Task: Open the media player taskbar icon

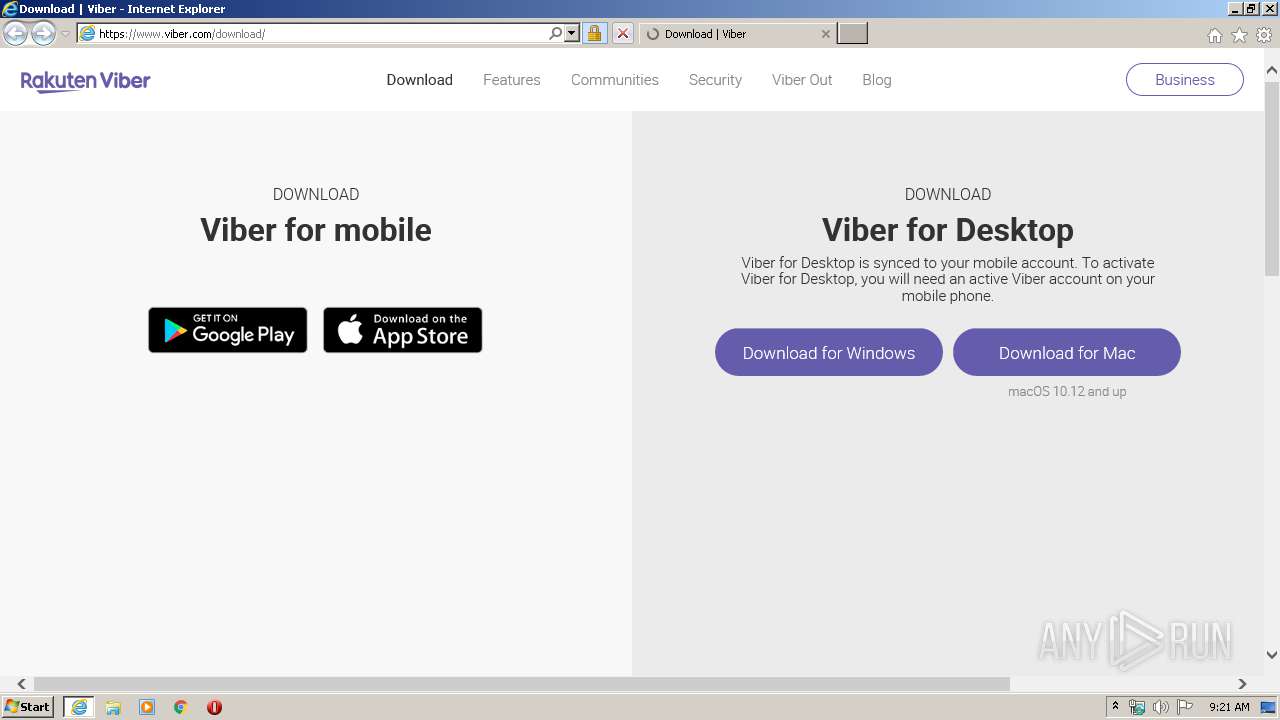Action: (147, 707)
